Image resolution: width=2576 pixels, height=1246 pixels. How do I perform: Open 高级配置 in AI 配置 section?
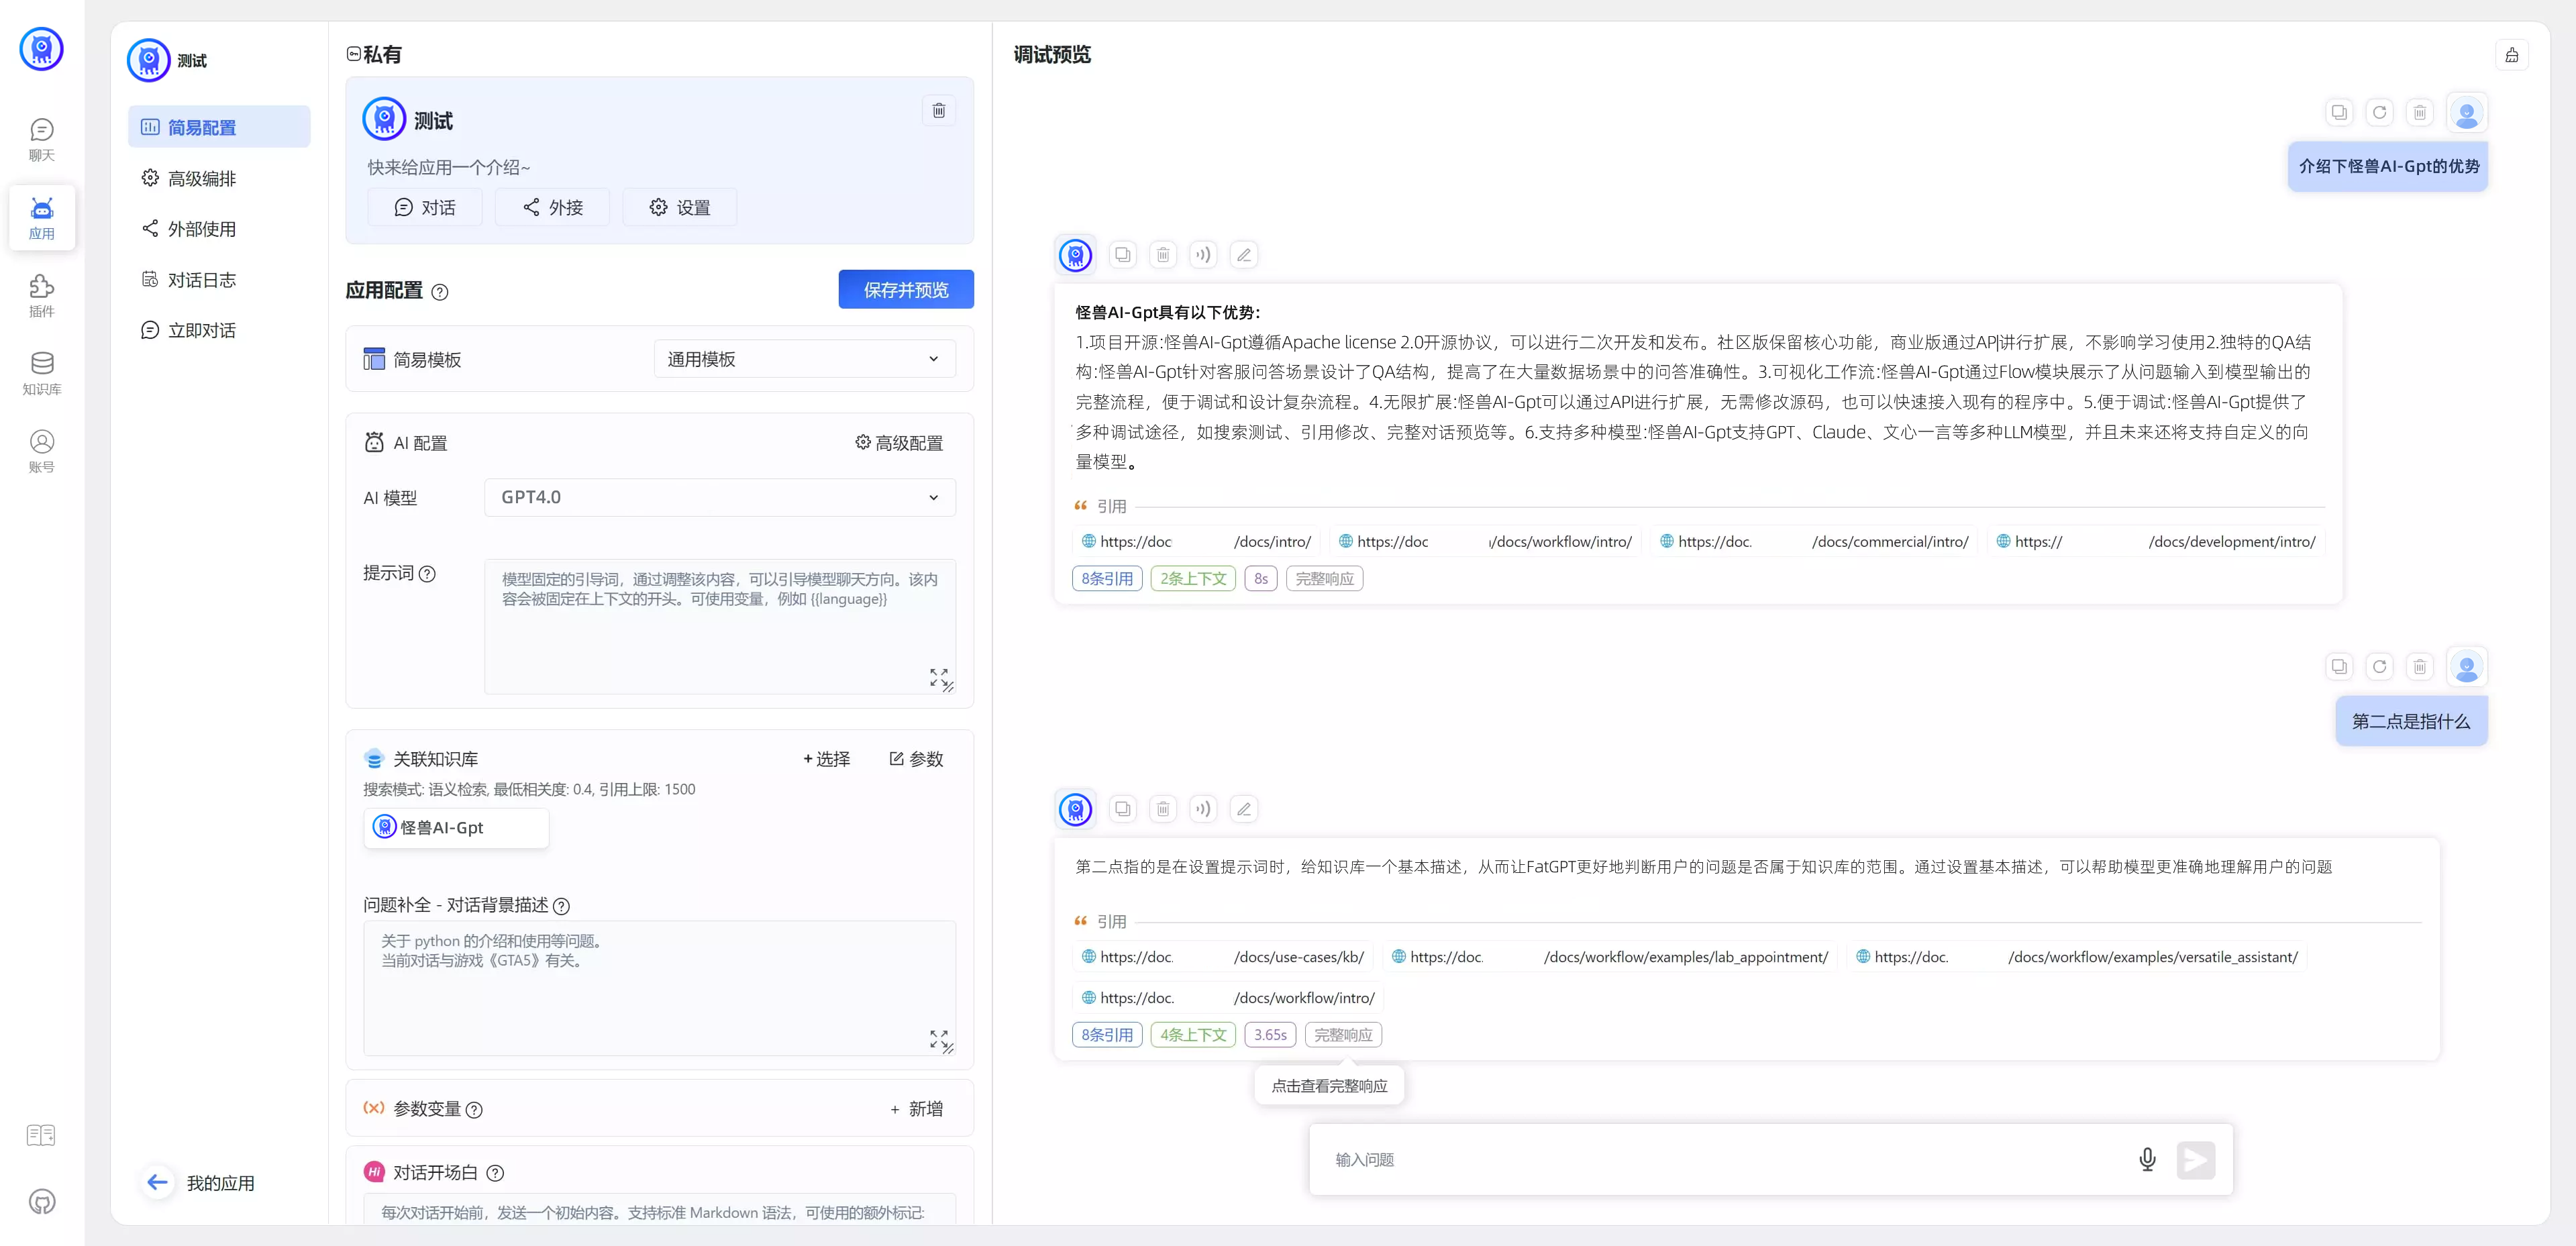coord(898,443)
